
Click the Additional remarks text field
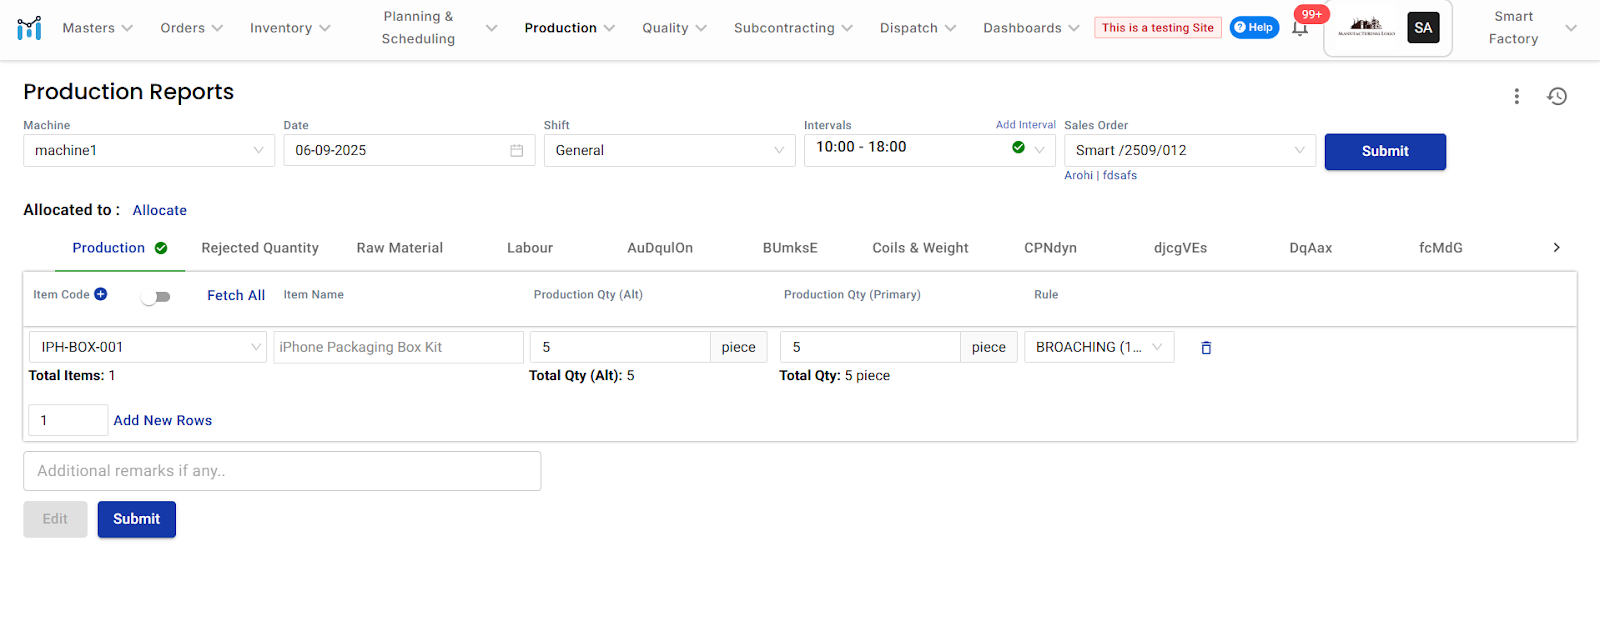pos(282,471)
